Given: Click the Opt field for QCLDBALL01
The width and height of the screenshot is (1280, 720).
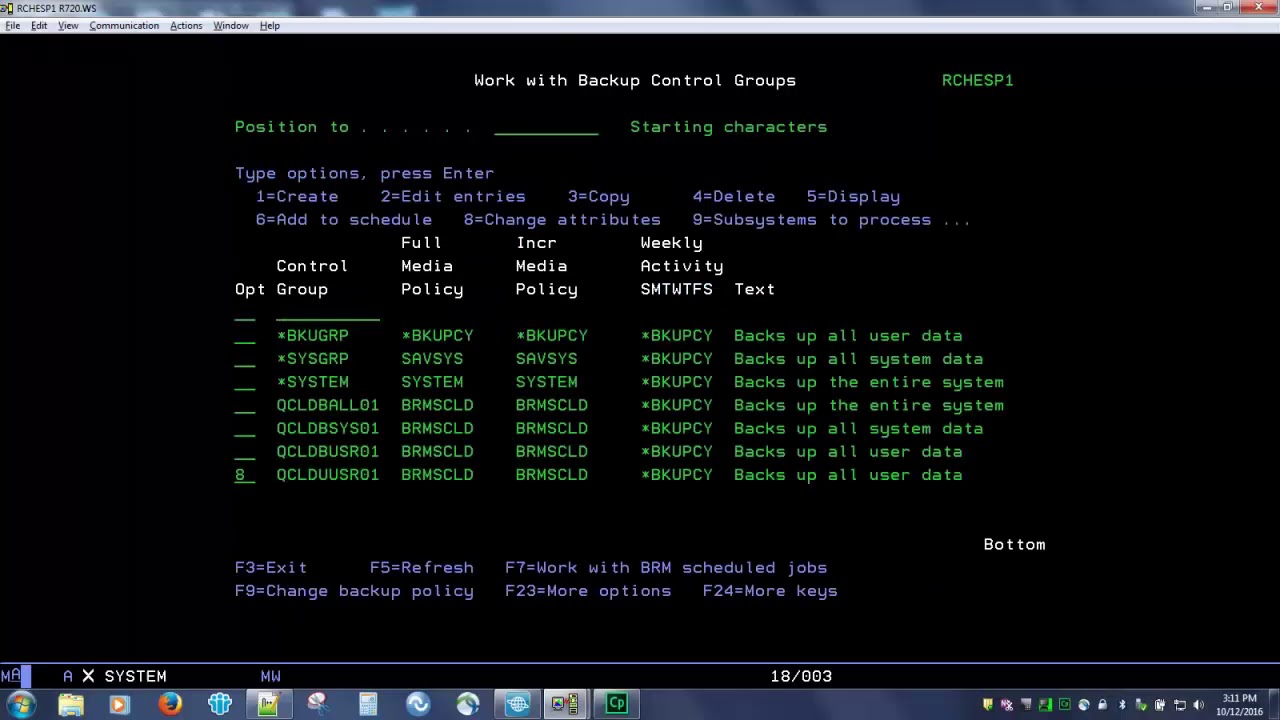Looking at the screenshot, I should 245,405.
